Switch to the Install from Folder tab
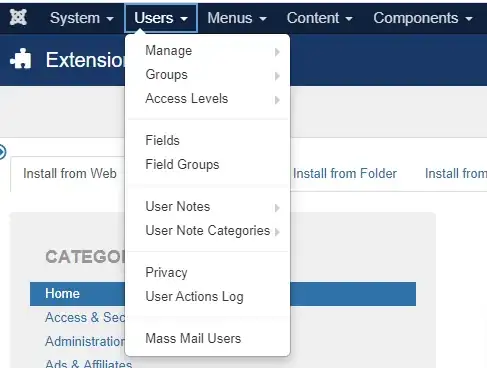487x368 pixels. (x=345, y=174)
